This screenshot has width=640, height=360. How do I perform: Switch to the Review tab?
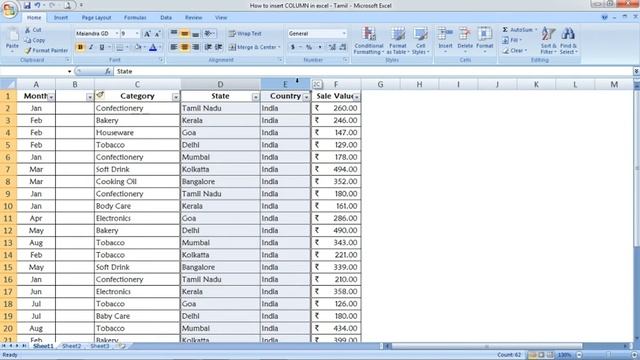tap(193, 18)
